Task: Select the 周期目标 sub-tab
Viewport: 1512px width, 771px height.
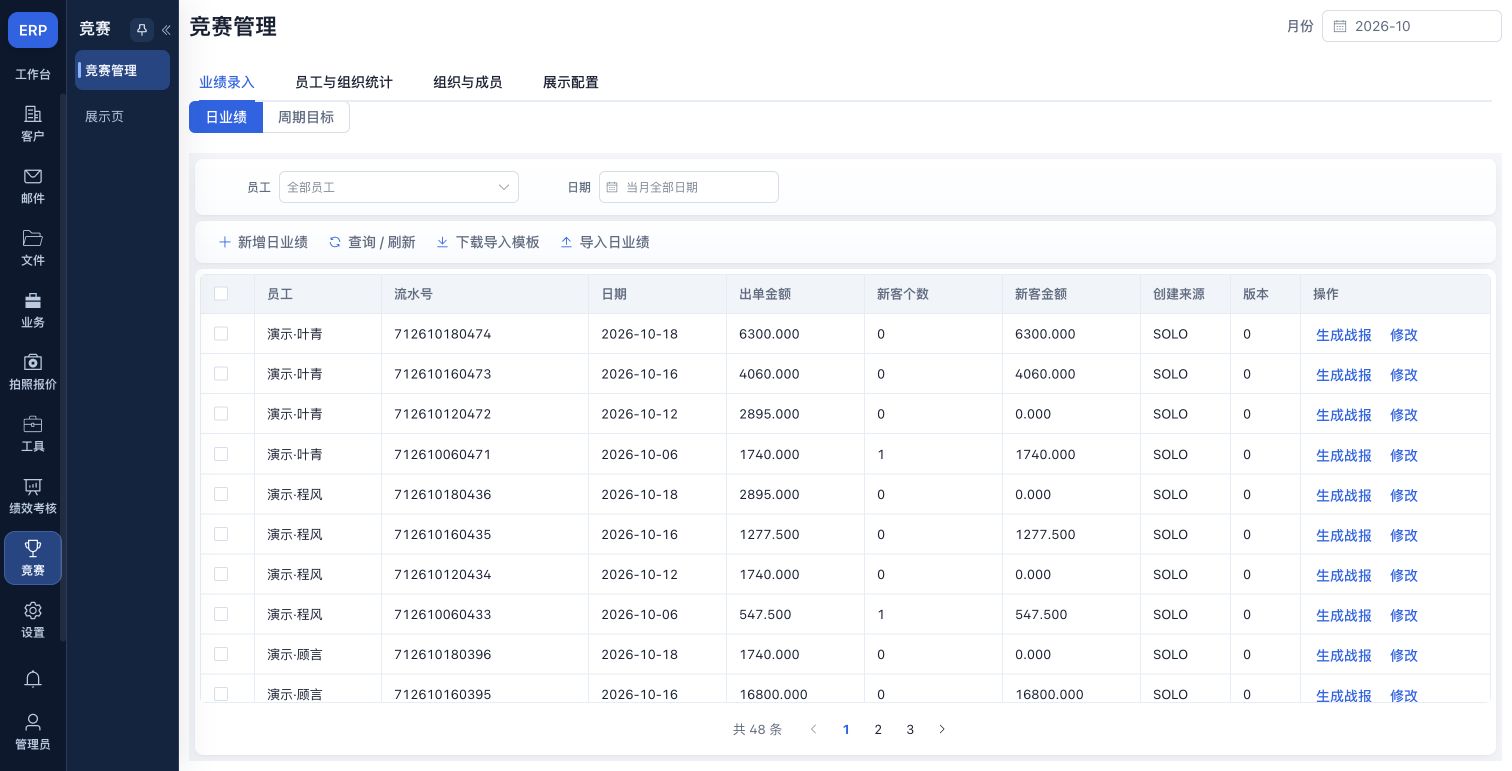Action: [x=306, y=117]
